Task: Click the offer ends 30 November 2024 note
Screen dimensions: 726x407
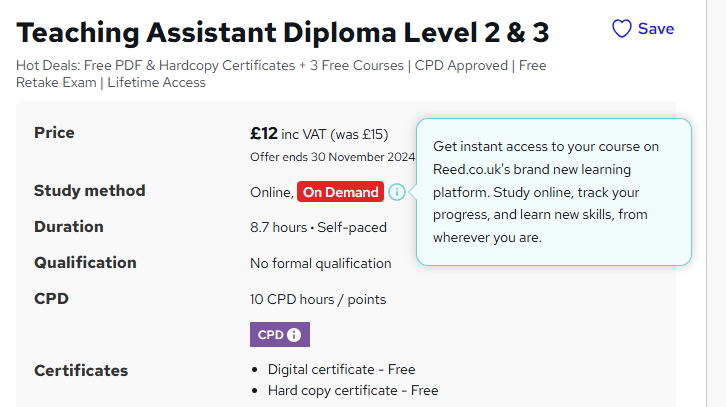Action: [x=332, y=156]
